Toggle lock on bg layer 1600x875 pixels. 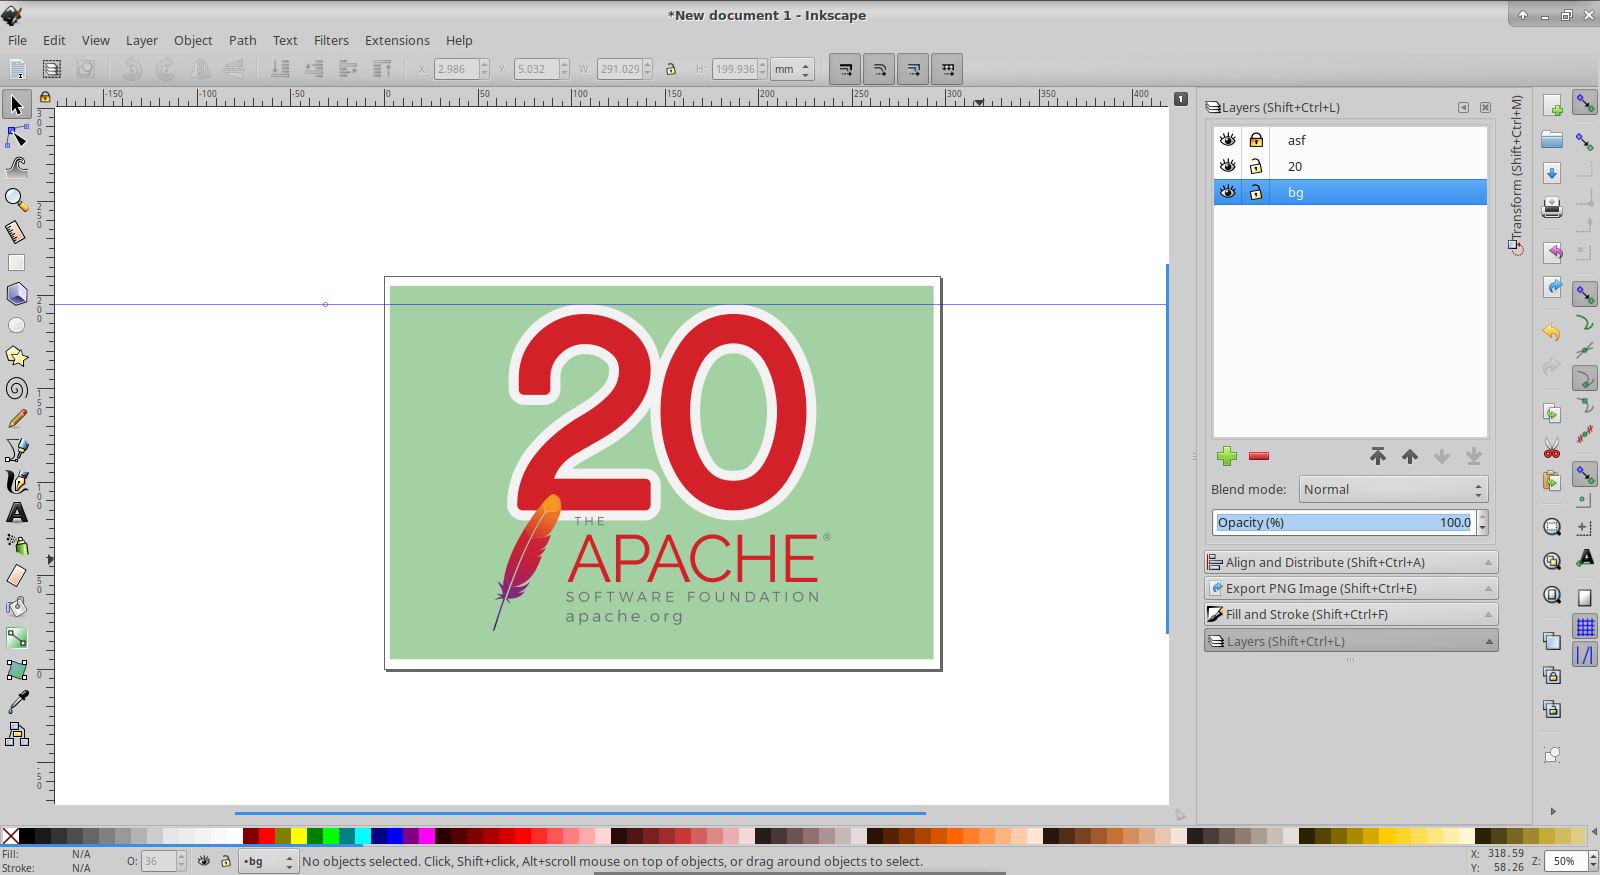[1256, 192]
